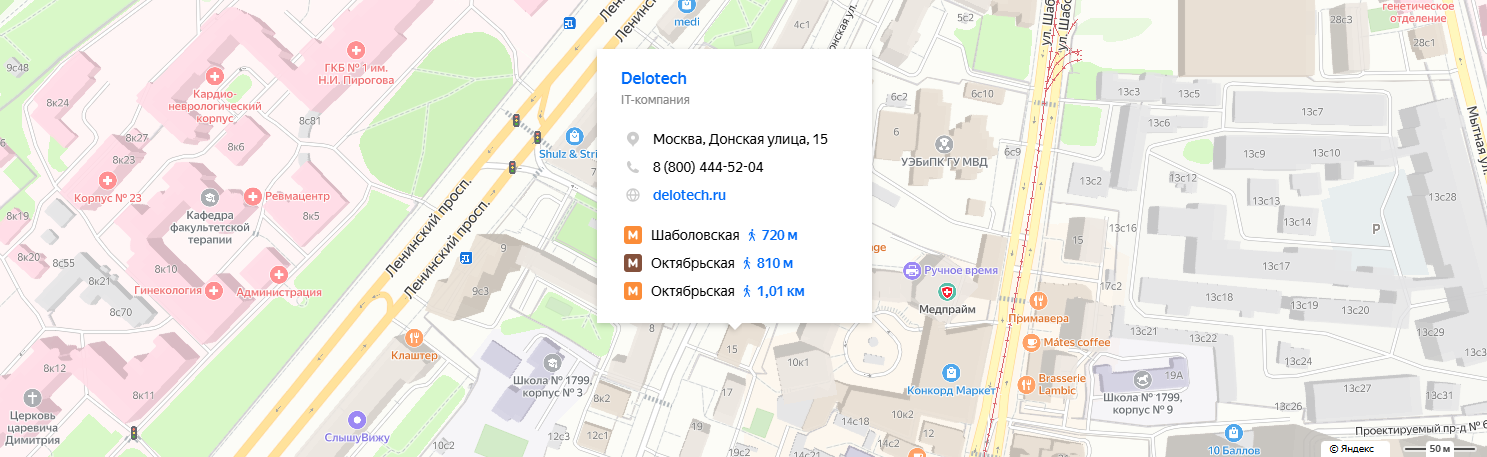Viewport: 1487px width, 457px height.
Task: Click the globe icon beside delotech.ru
Action: click(x=632, y=195)
